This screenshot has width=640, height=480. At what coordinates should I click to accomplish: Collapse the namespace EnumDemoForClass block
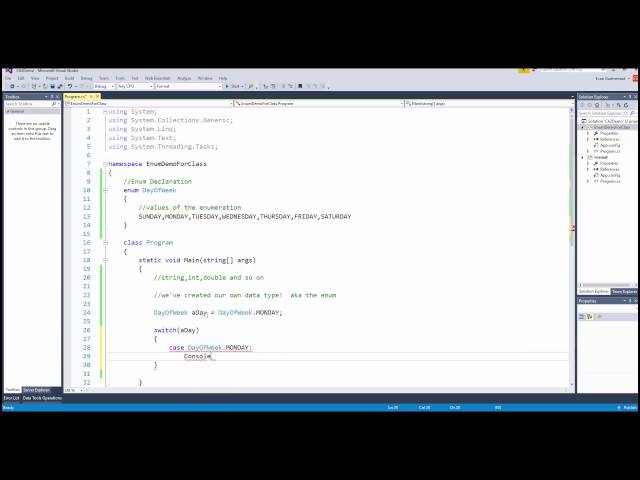[105, 164]
